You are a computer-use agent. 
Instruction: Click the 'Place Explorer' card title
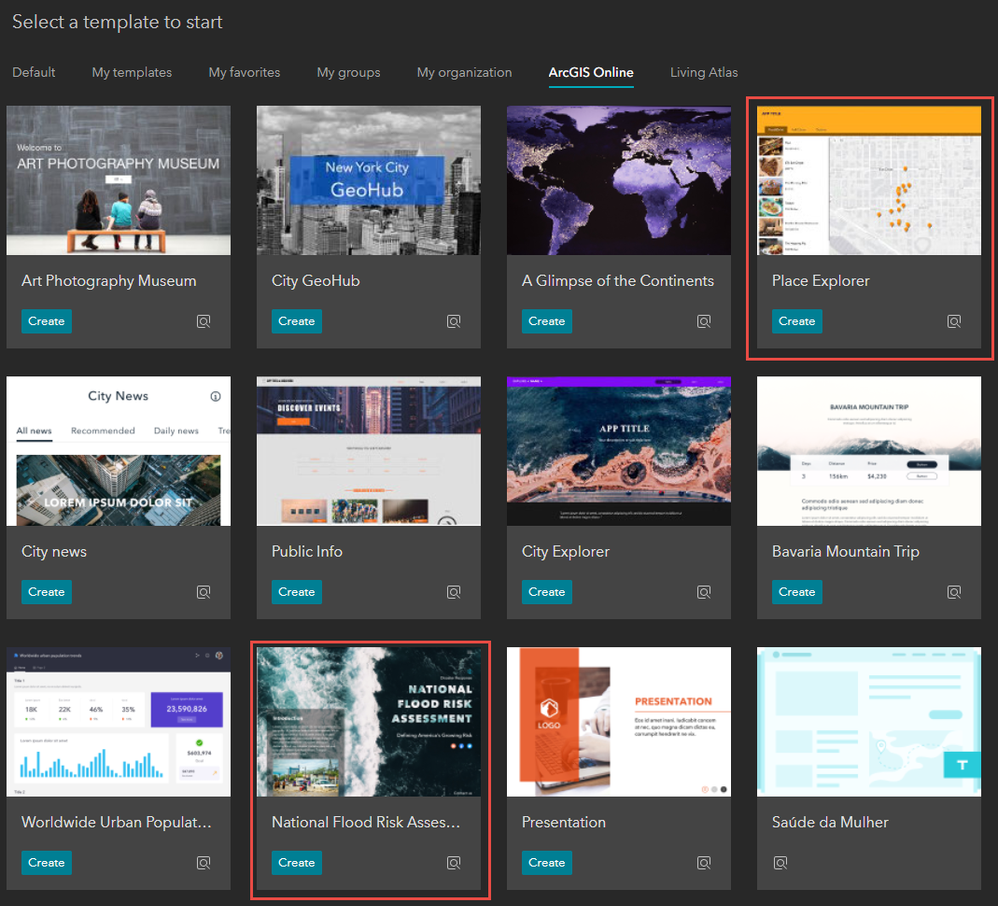[820, 281]
